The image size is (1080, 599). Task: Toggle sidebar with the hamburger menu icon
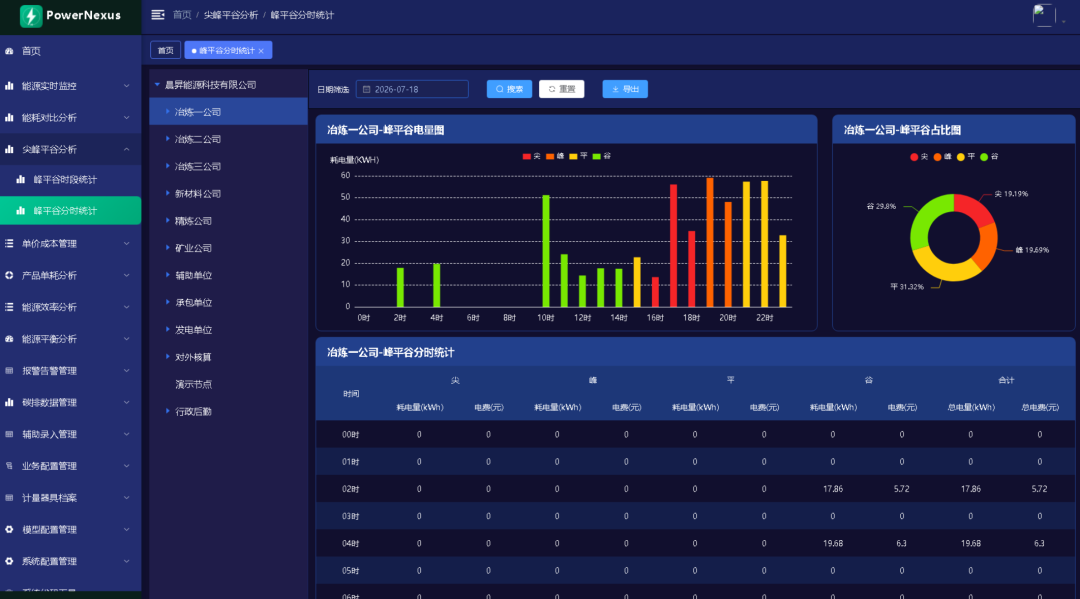point(158,14)
